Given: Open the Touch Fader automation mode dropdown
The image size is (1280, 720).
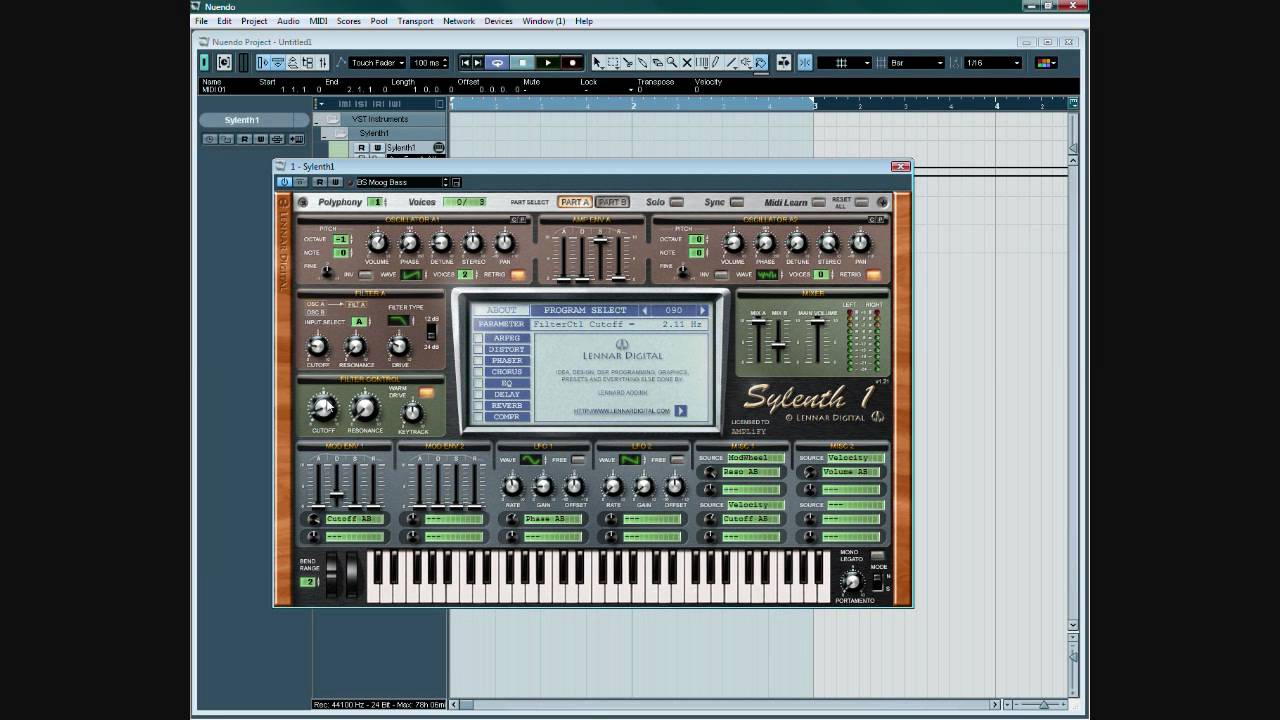Looking at the screenshot, I should click(x=379, y=63).
